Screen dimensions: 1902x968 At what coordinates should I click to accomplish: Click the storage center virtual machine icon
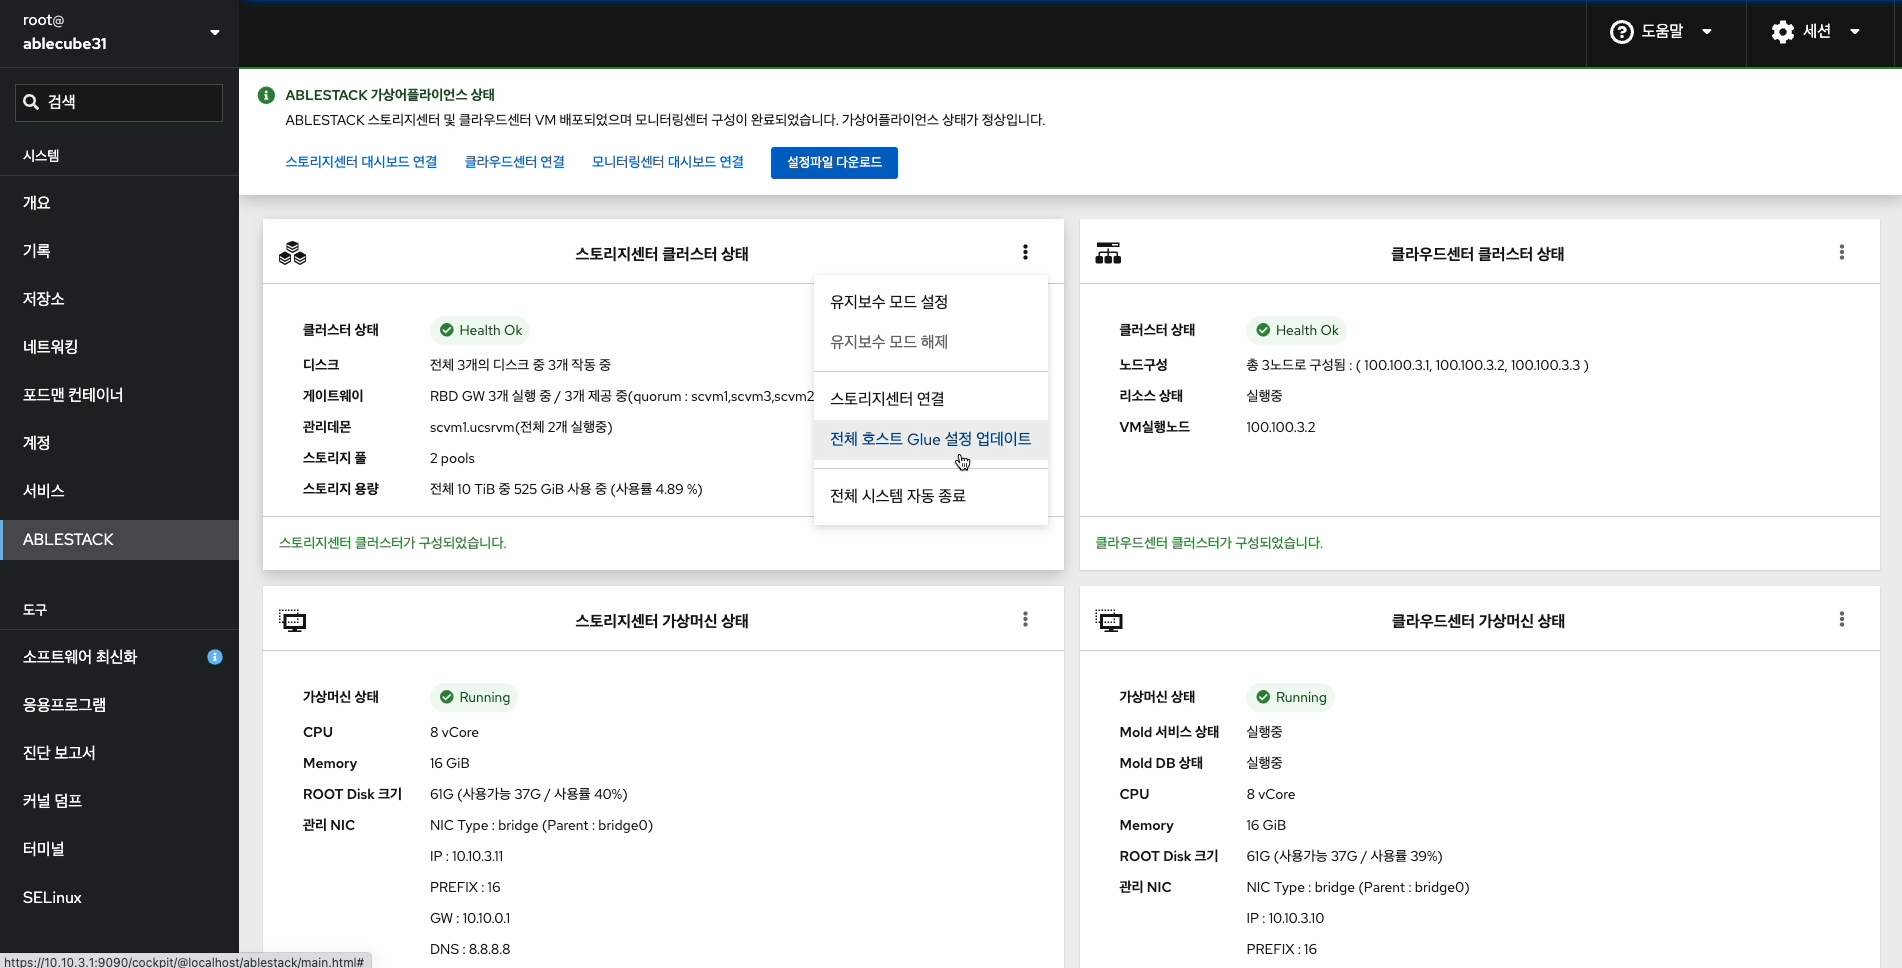pos(293,621)
